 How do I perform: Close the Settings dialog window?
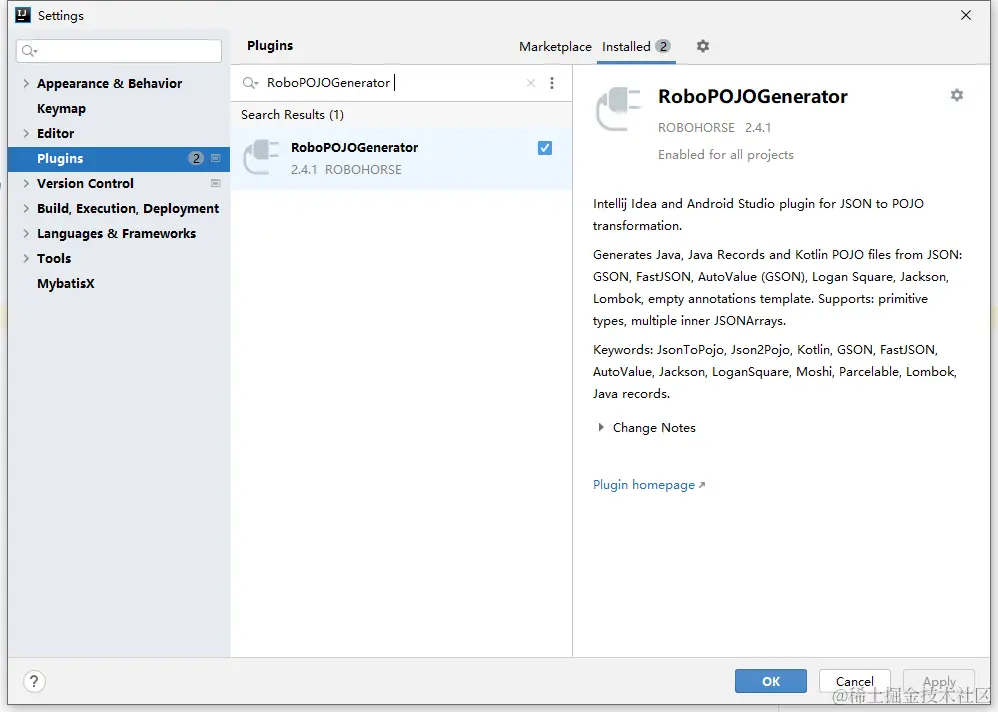(x=966, y=15)
